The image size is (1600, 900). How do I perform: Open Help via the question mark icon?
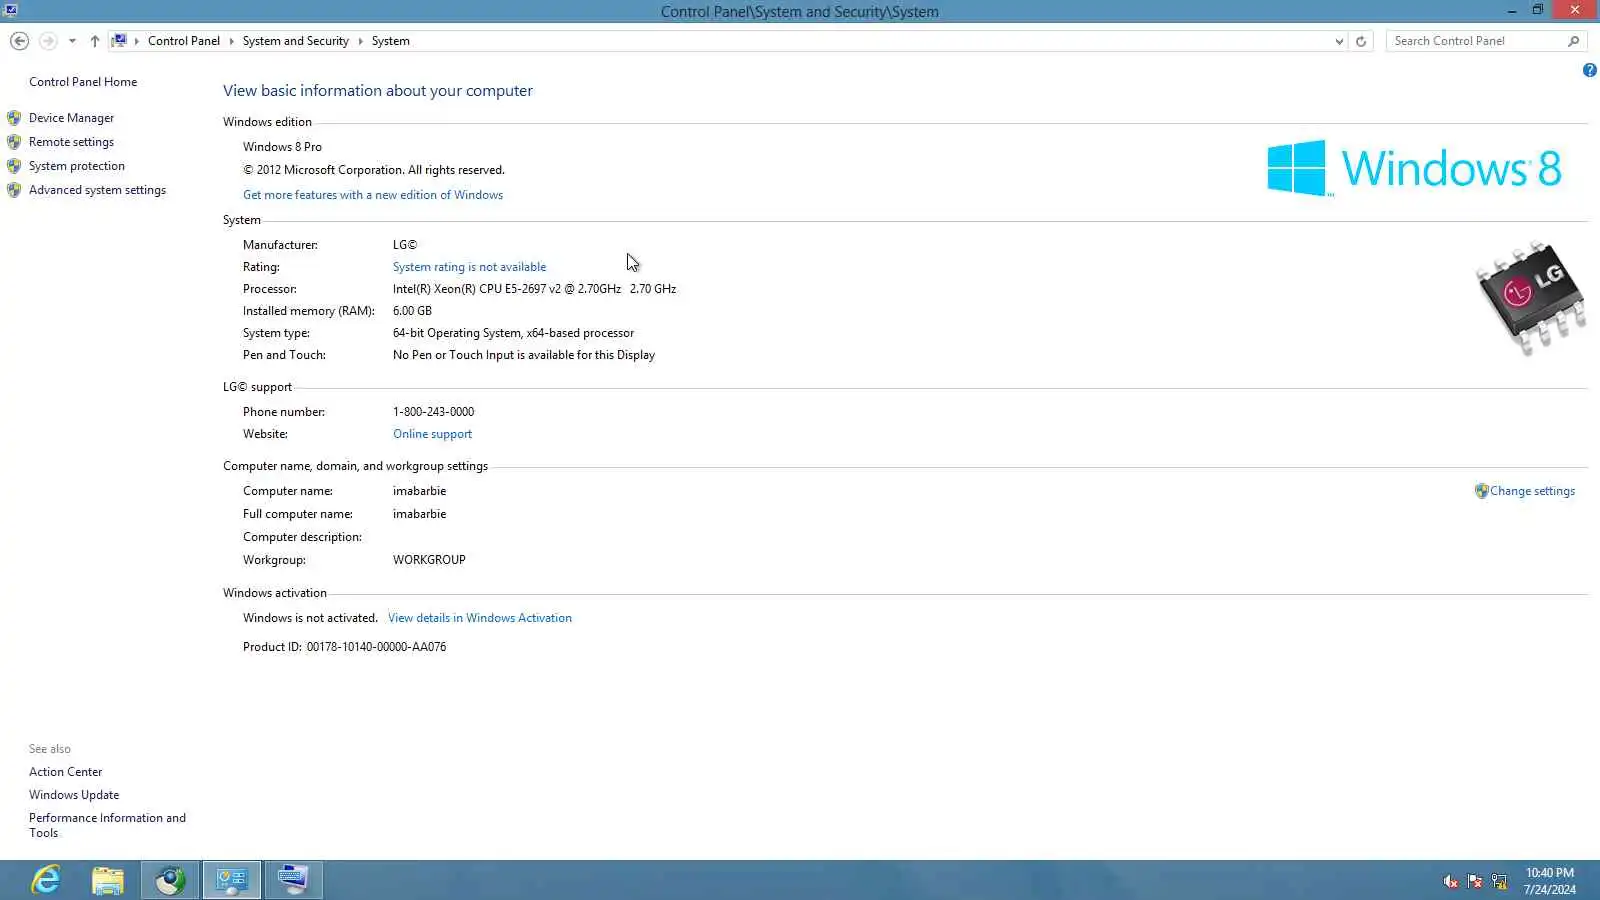1589,70
